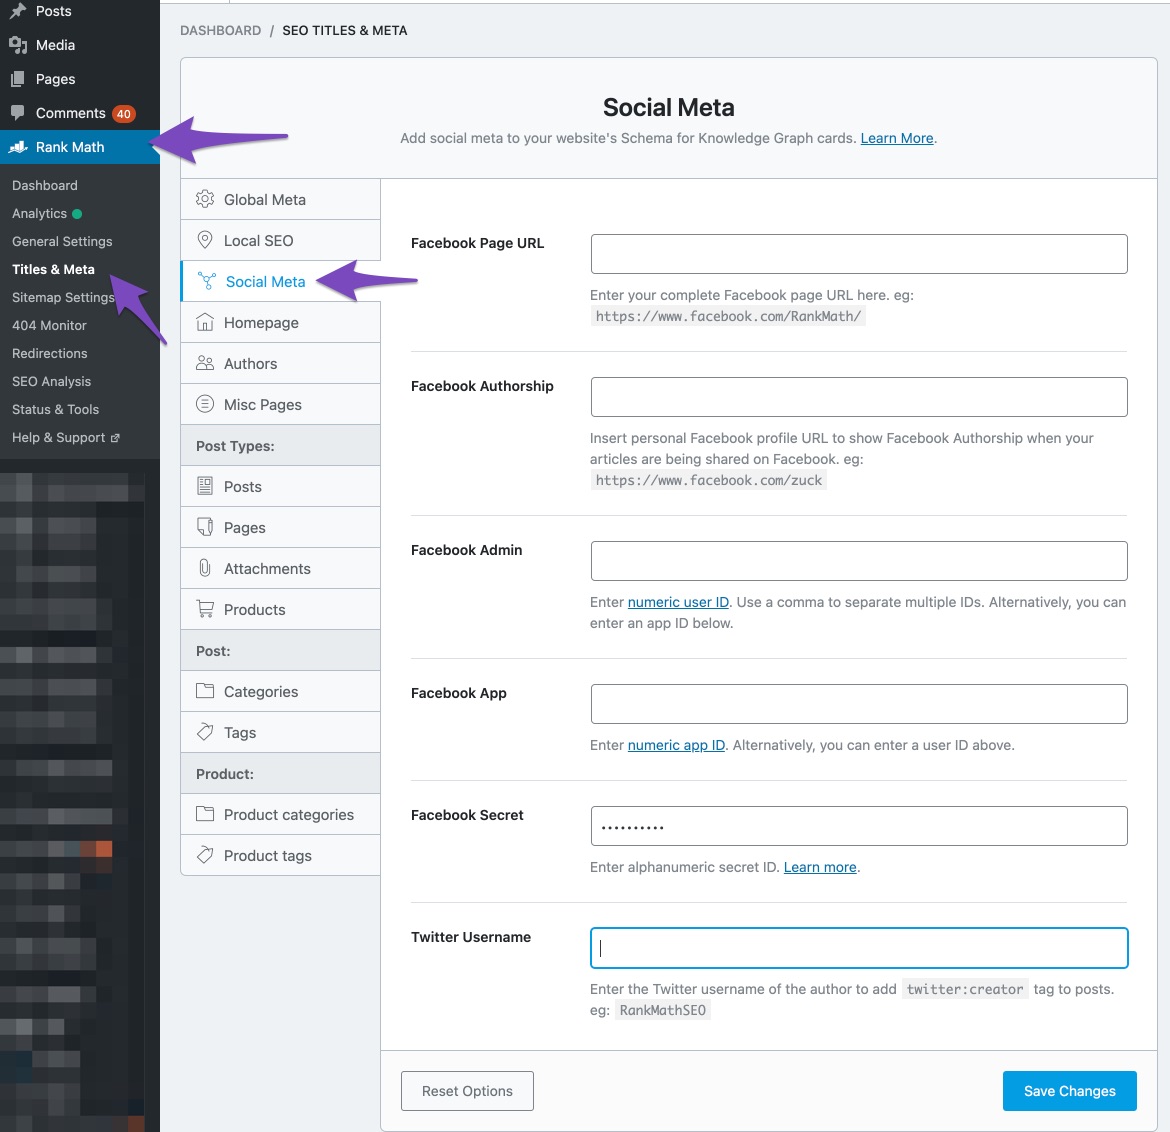
Task: Click the Tags label icon
Action: pos(204,732)
